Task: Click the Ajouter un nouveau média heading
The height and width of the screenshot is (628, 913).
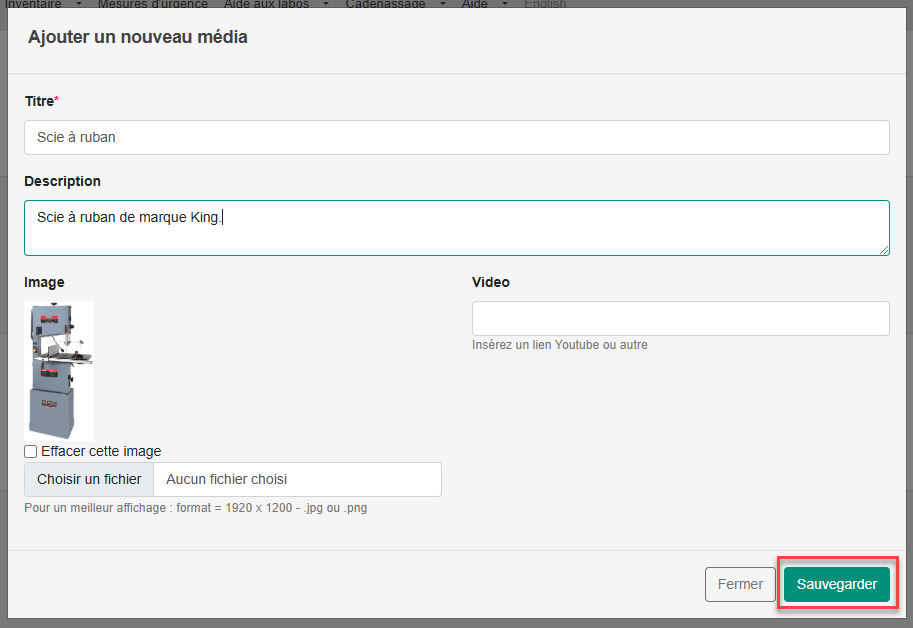Action: coord(138,38)
